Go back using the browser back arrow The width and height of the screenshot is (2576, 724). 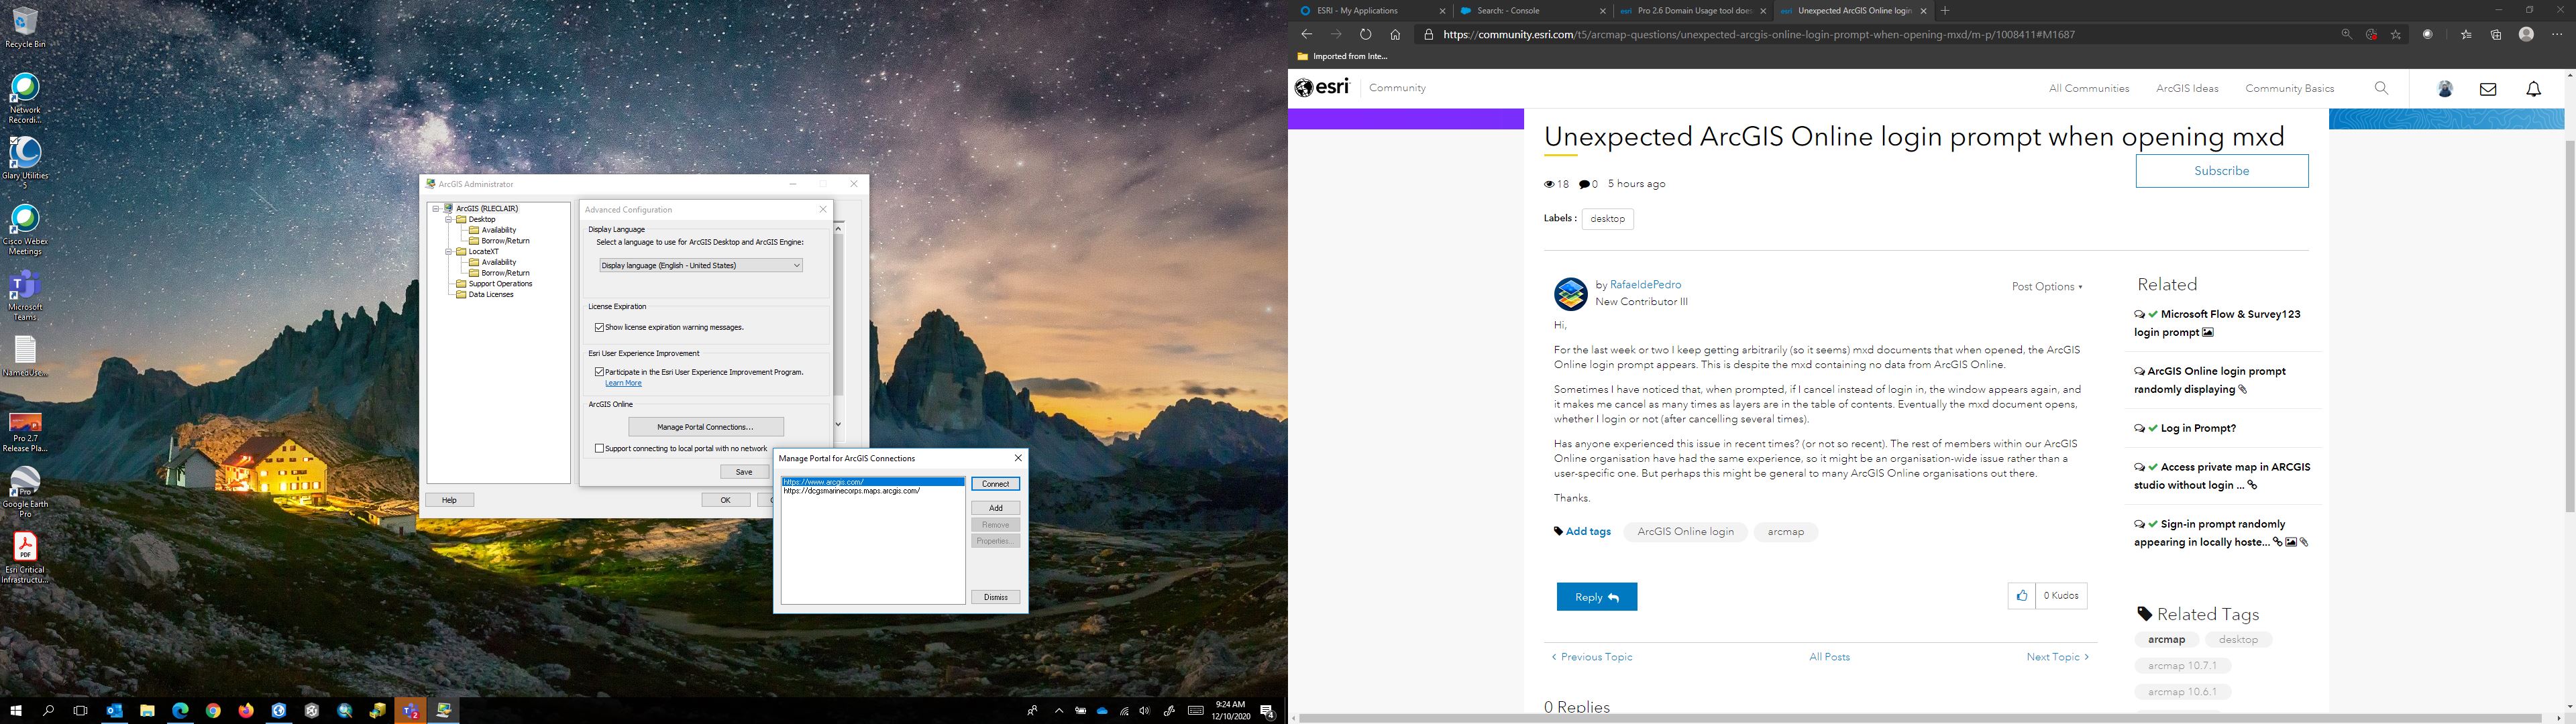(x=1306, y=34)
